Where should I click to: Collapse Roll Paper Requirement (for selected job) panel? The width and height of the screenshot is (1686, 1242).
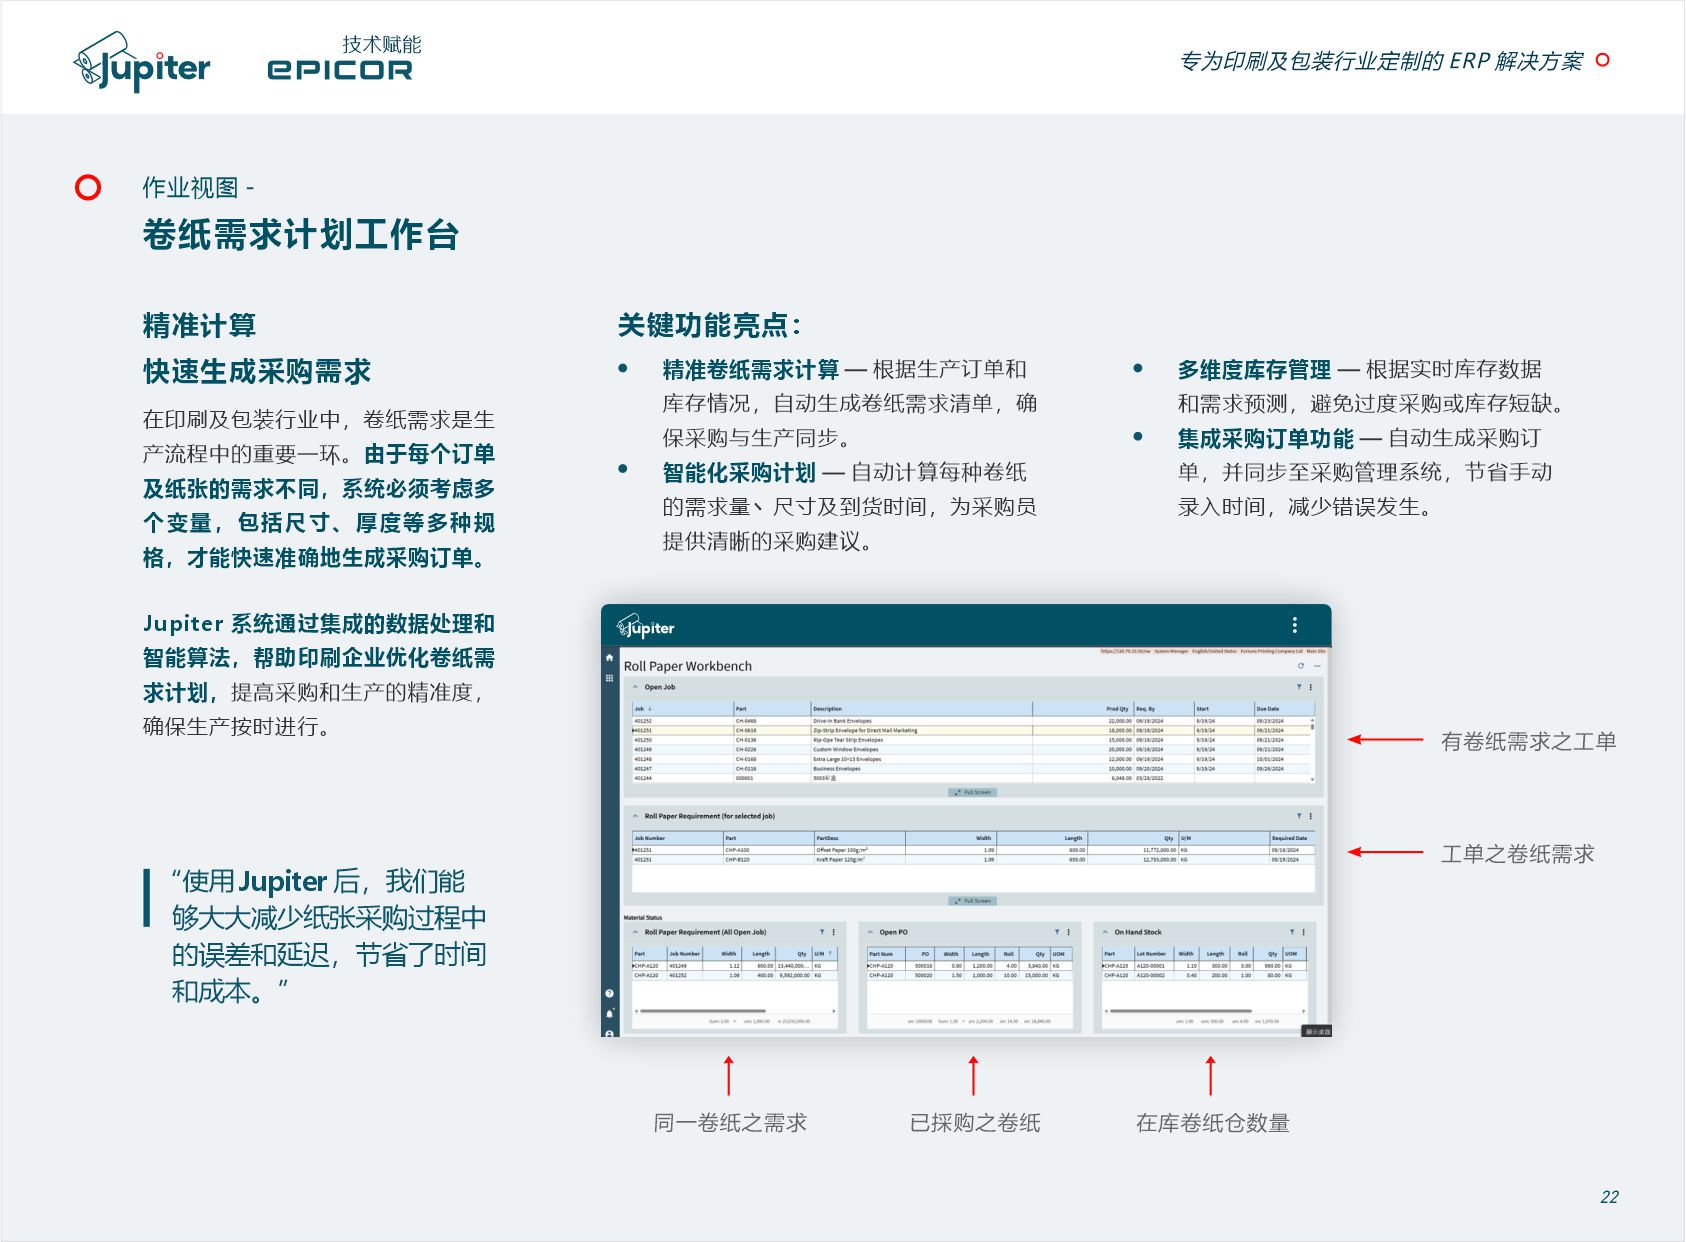click(x=635, y=816)
